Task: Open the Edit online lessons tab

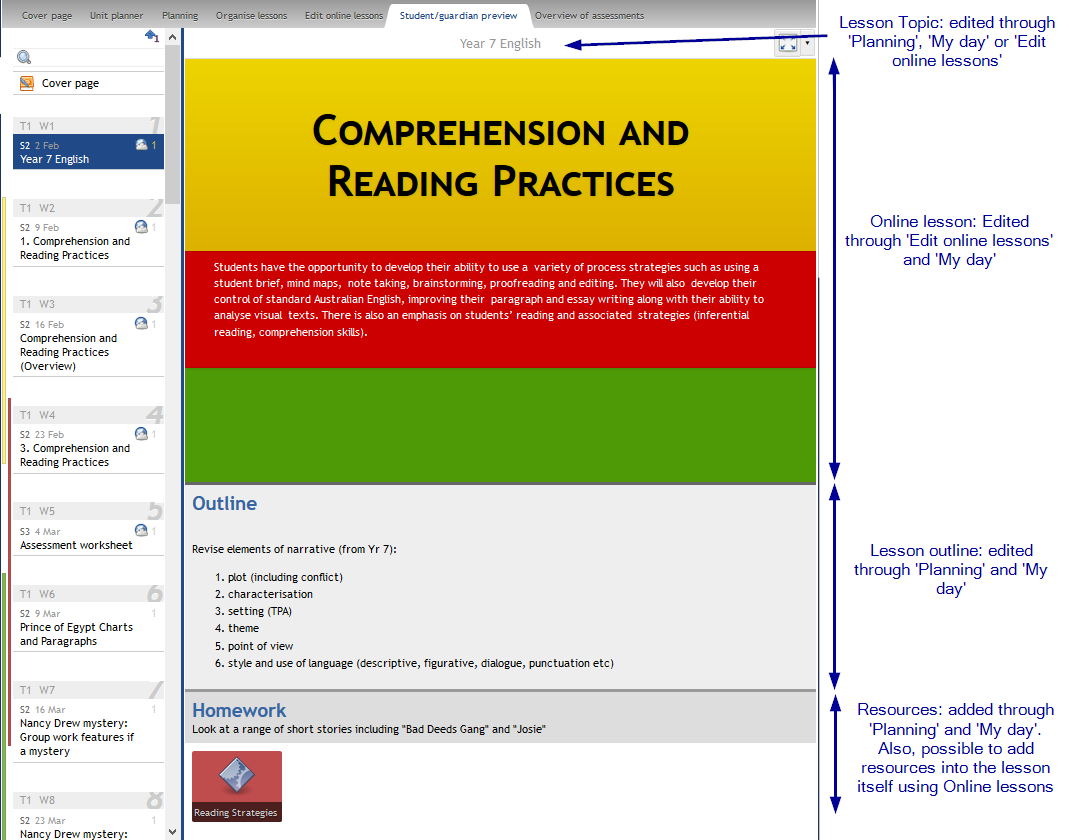Action: coord(343,15)
